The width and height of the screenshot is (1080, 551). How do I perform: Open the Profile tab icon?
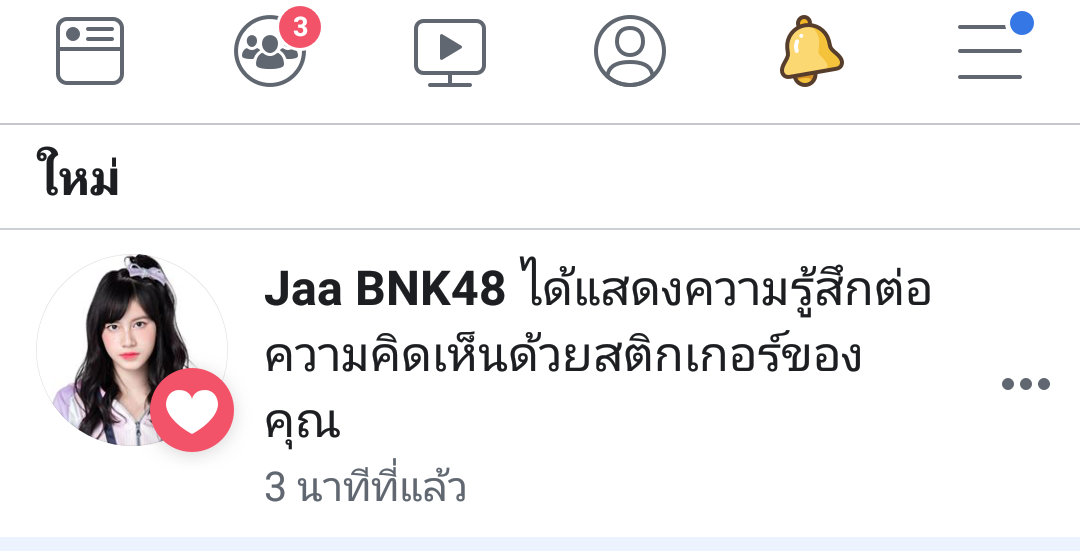coord(630,51)
